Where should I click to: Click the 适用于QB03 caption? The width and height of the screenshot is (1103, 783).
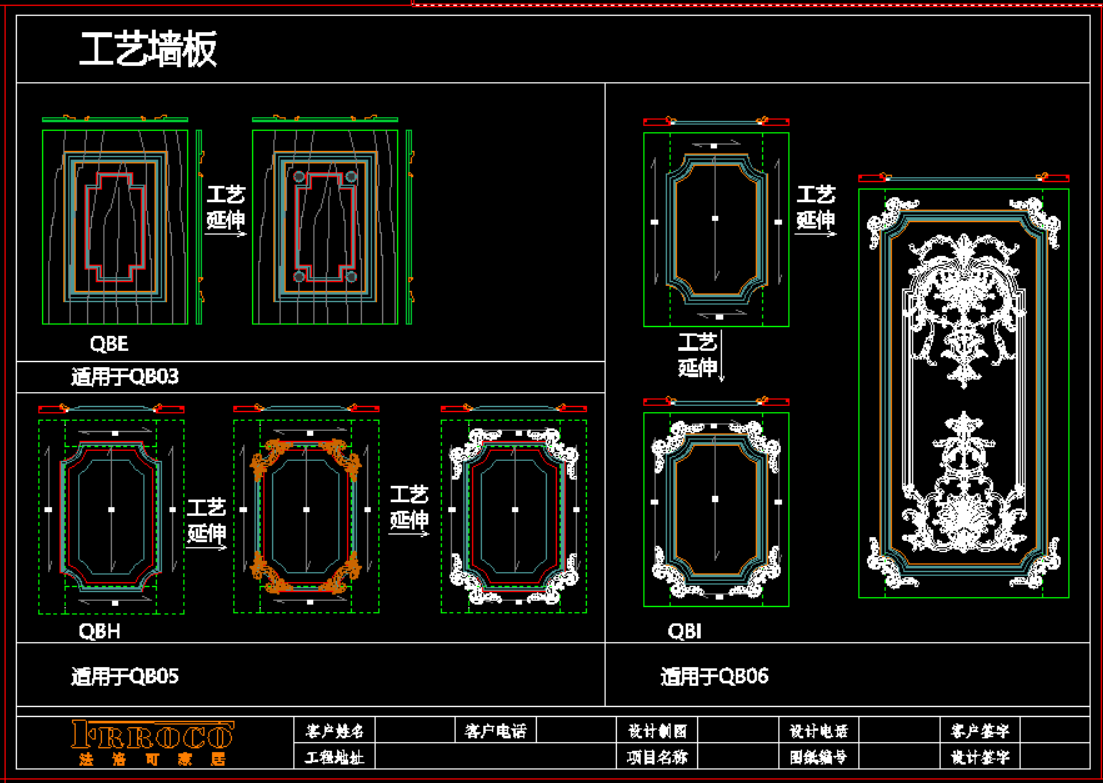coord(125,377)
